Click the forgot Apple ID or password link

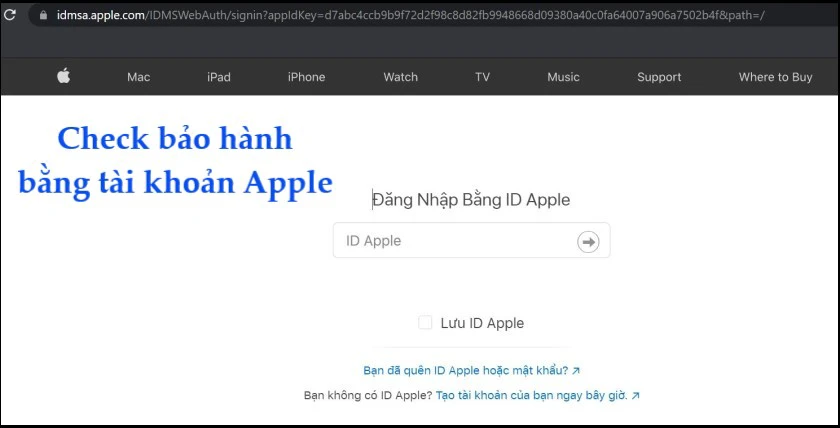[x=471, y=370]
